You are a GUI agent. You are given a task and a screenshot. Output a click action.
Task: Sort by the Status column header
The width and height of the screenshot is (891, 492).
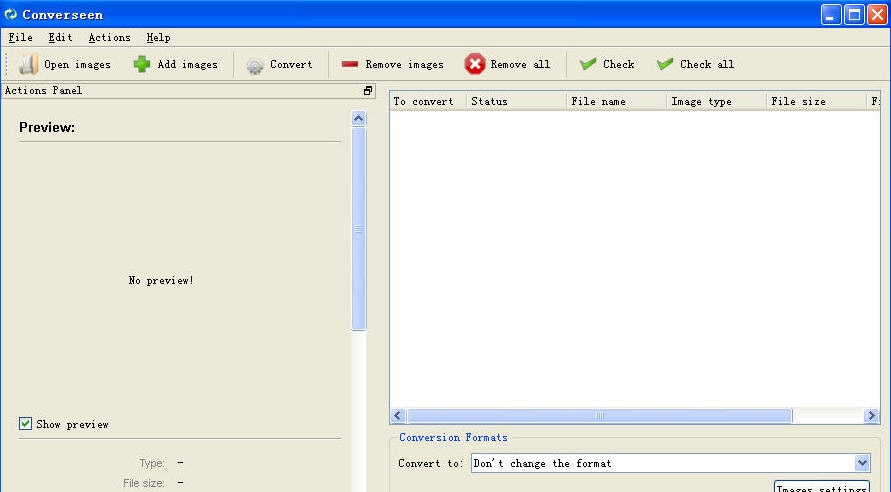pyautogui.click(x=516, y=101)
